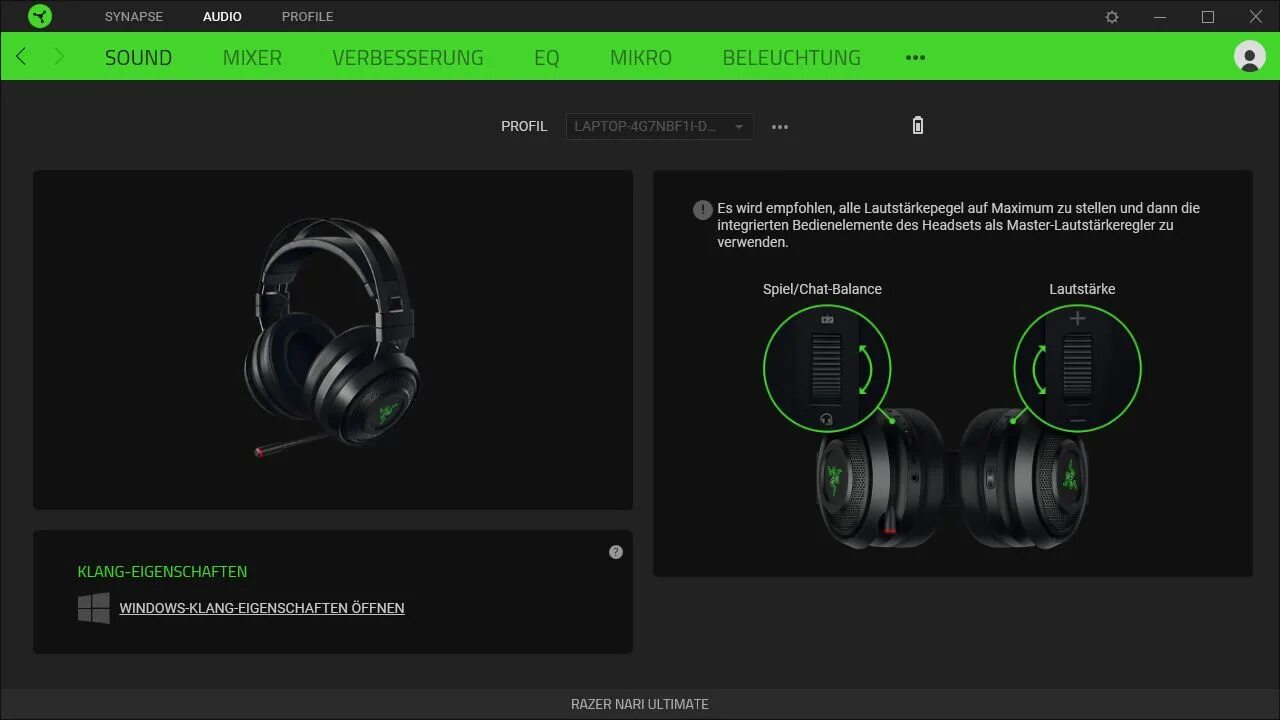
Task: Open help for Klang-Eigenschaften
Action: (616, 552)
